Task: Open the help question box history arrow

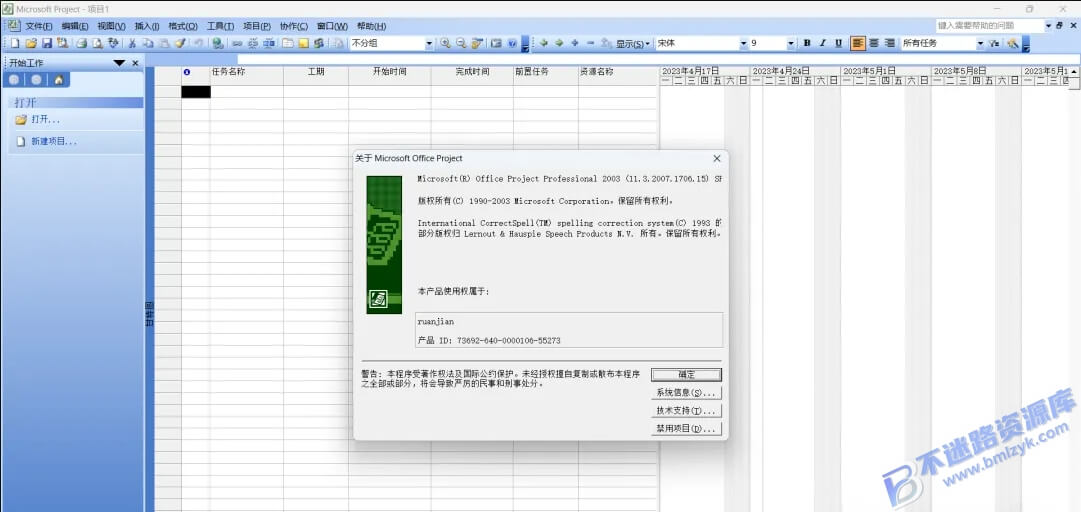Action: tap(1049, 25)
